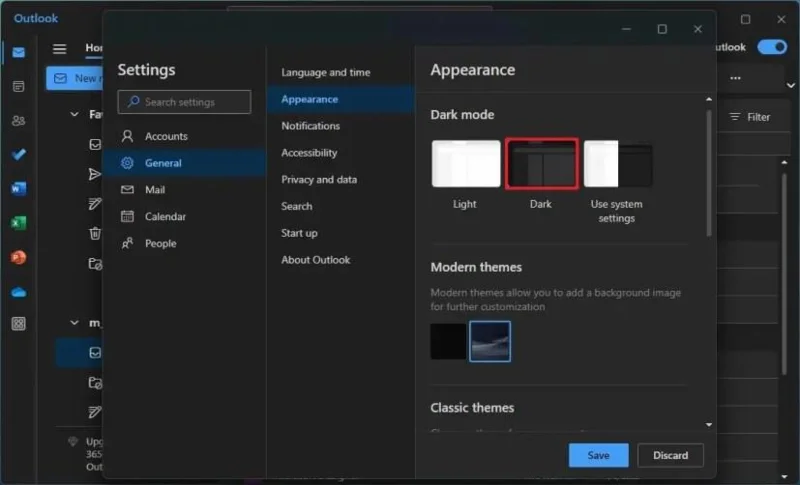Pick the plain black modern theme swatch
This screenshot has width=800, height=485.
pyautogui.click(x=448, y=341)
